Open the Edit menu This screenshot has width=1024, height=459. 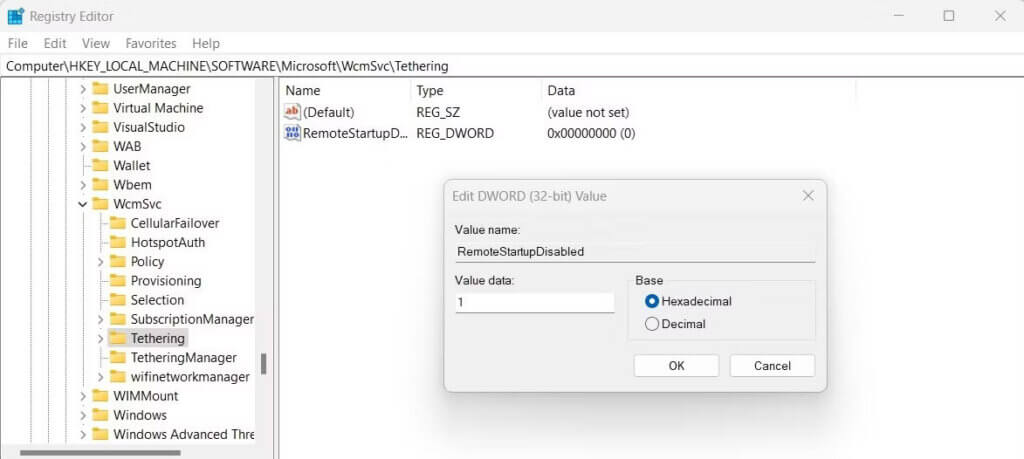(x=55, y=43)
